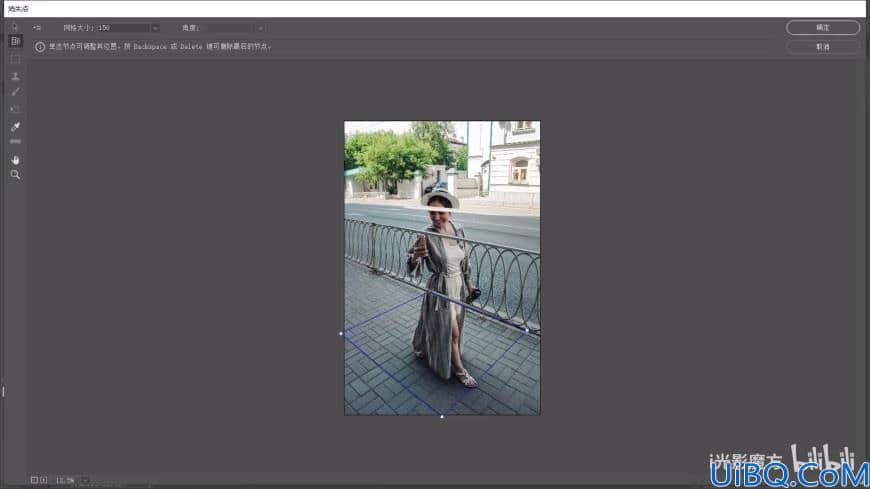Viewport: 870px width, 489px height.
Task: Confirm with the 确定 button
Action: pyautogui.click(x=823, y=28)
